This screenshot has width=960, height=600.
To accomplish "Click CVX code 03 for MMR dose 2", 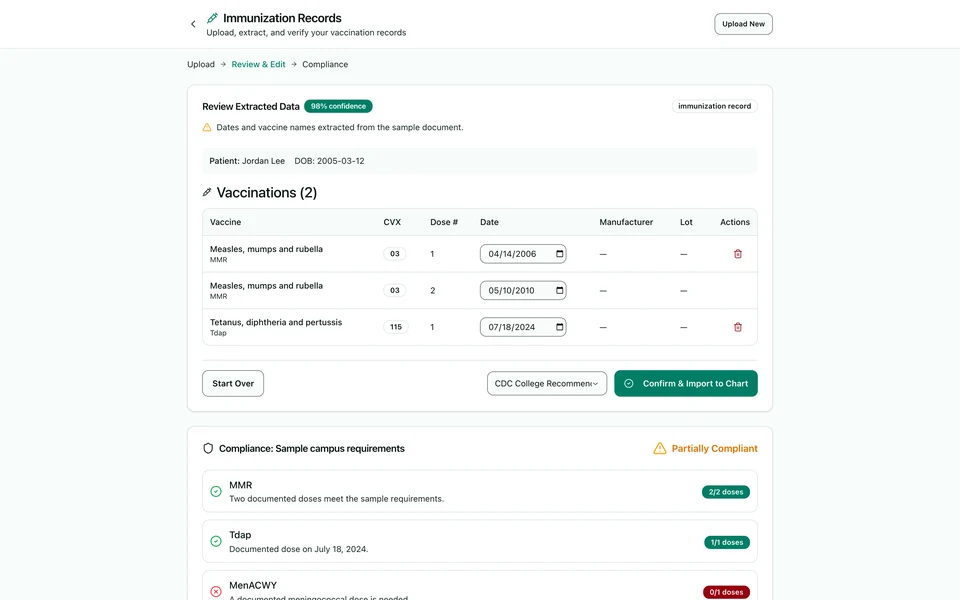I will pyautogui.click(x=395, y=290).
